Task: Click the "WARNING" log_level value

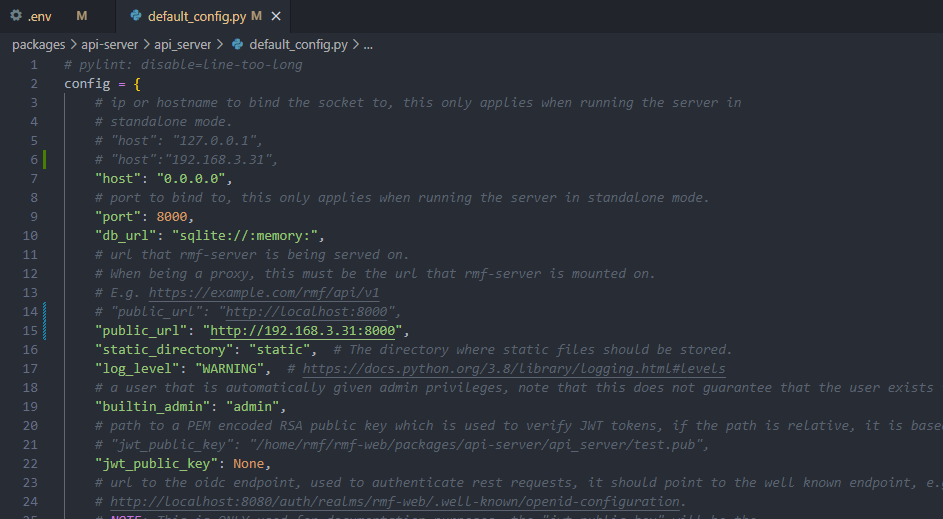Action: [229, 369]
